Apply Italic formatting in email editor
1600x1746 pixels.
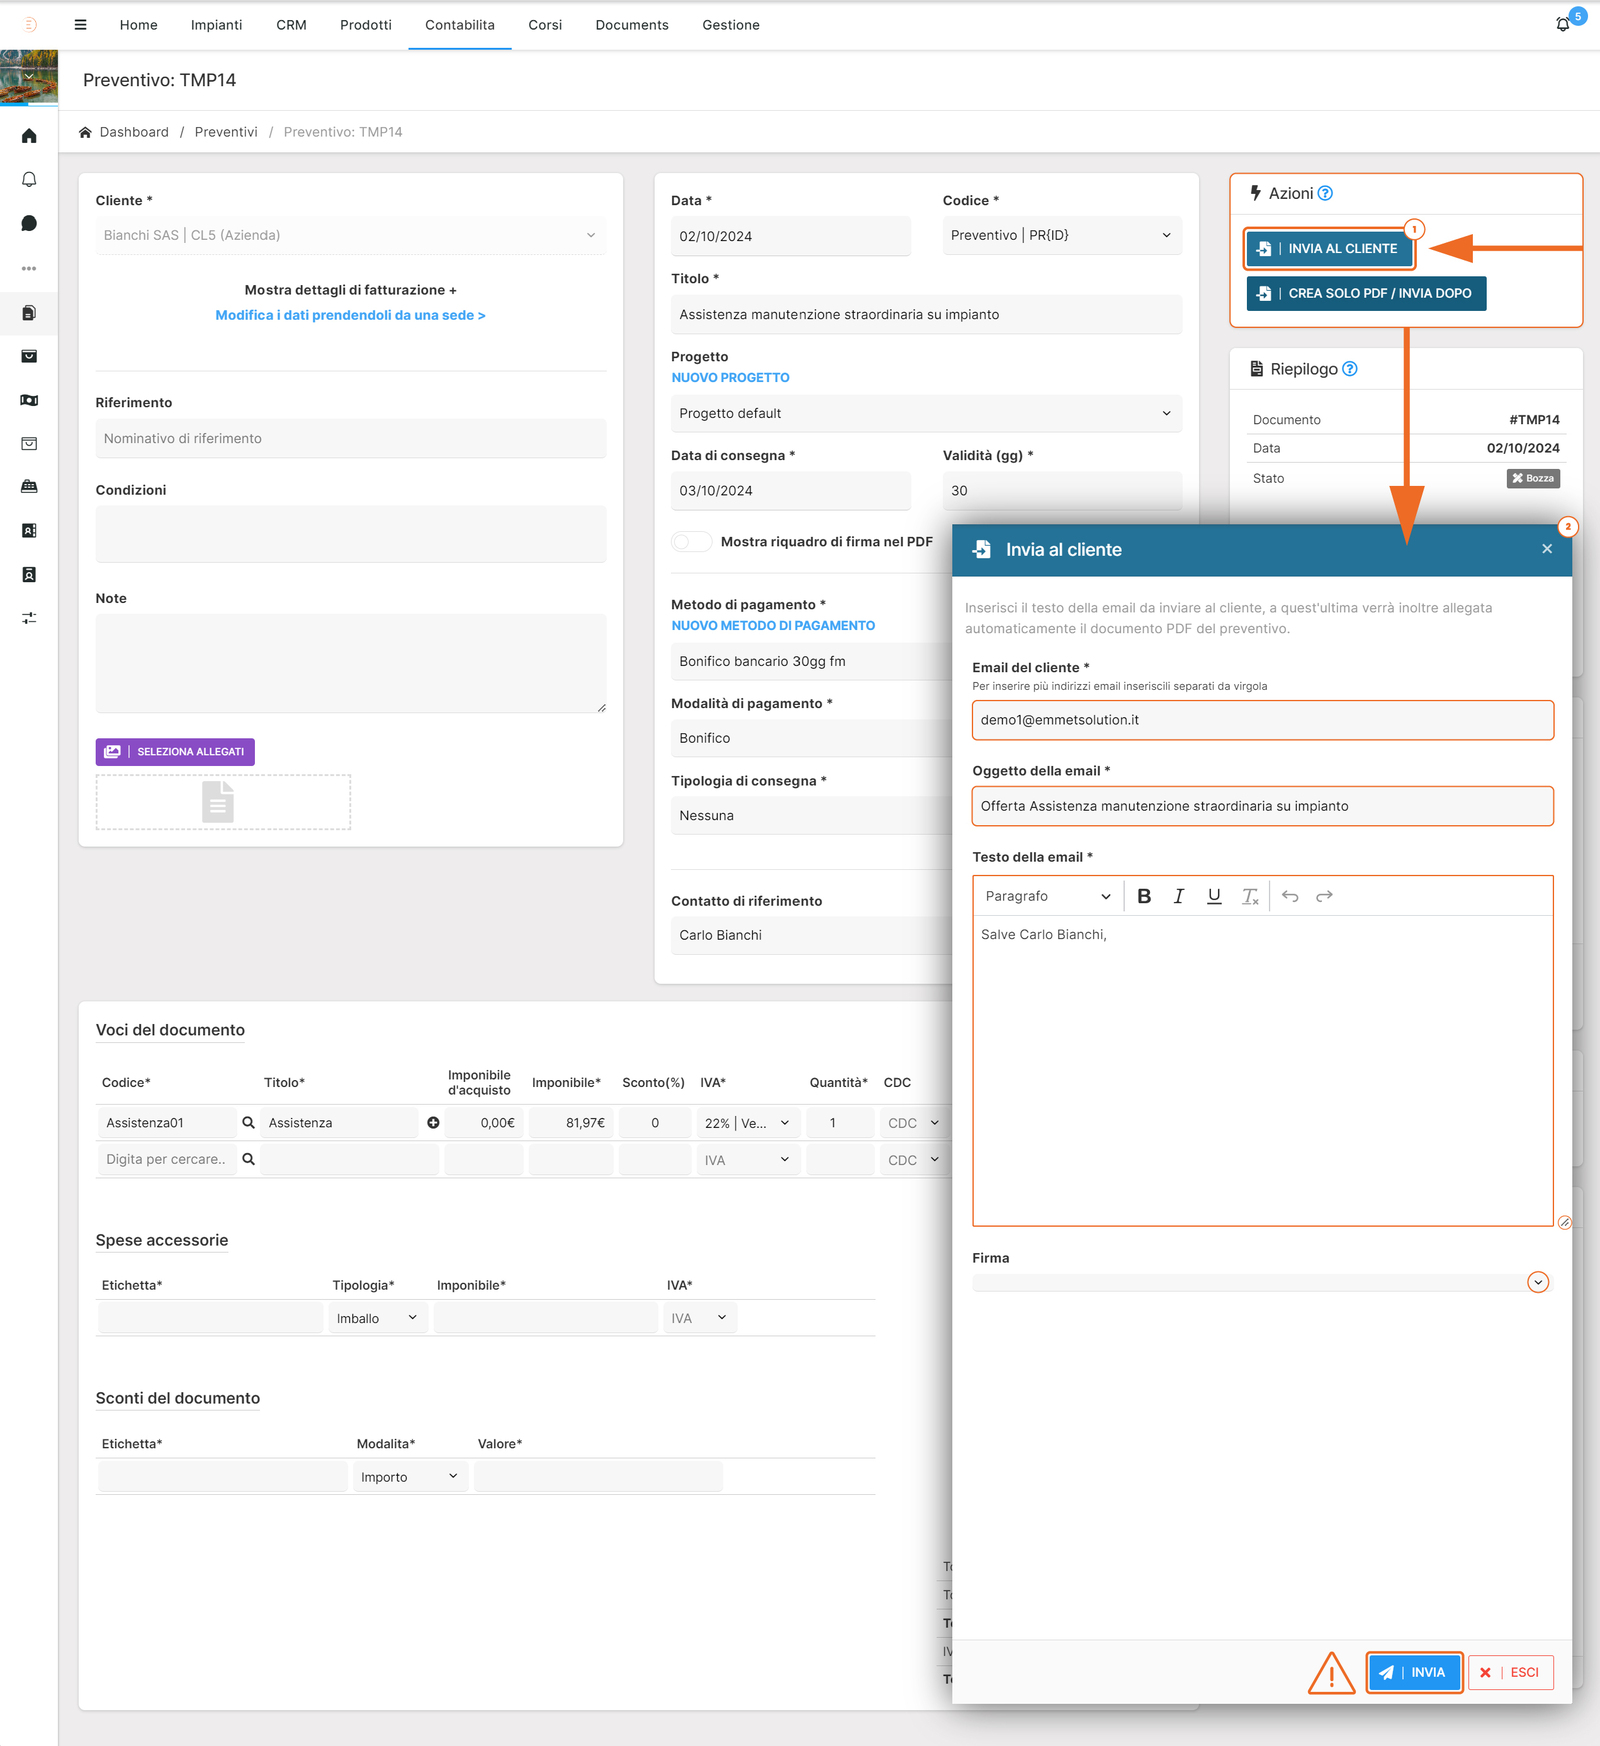(x=1179, y=896)
